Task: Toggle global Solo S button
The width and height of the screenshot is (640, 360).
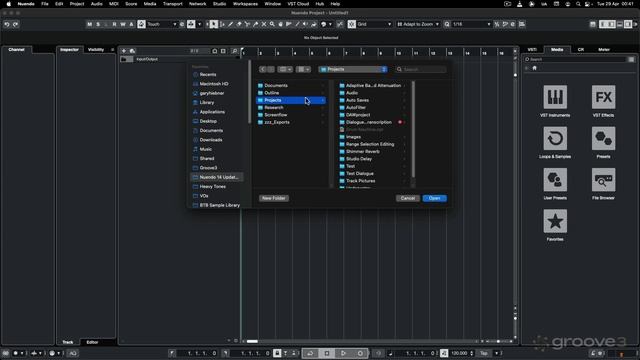Action: (x=98, y=24)
